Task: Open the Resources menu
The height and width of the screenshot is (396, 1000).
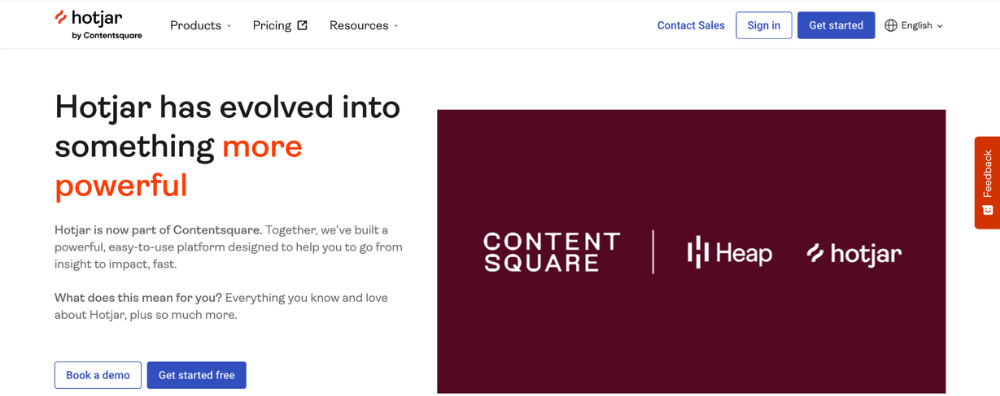Action: [x=364, y=26]
